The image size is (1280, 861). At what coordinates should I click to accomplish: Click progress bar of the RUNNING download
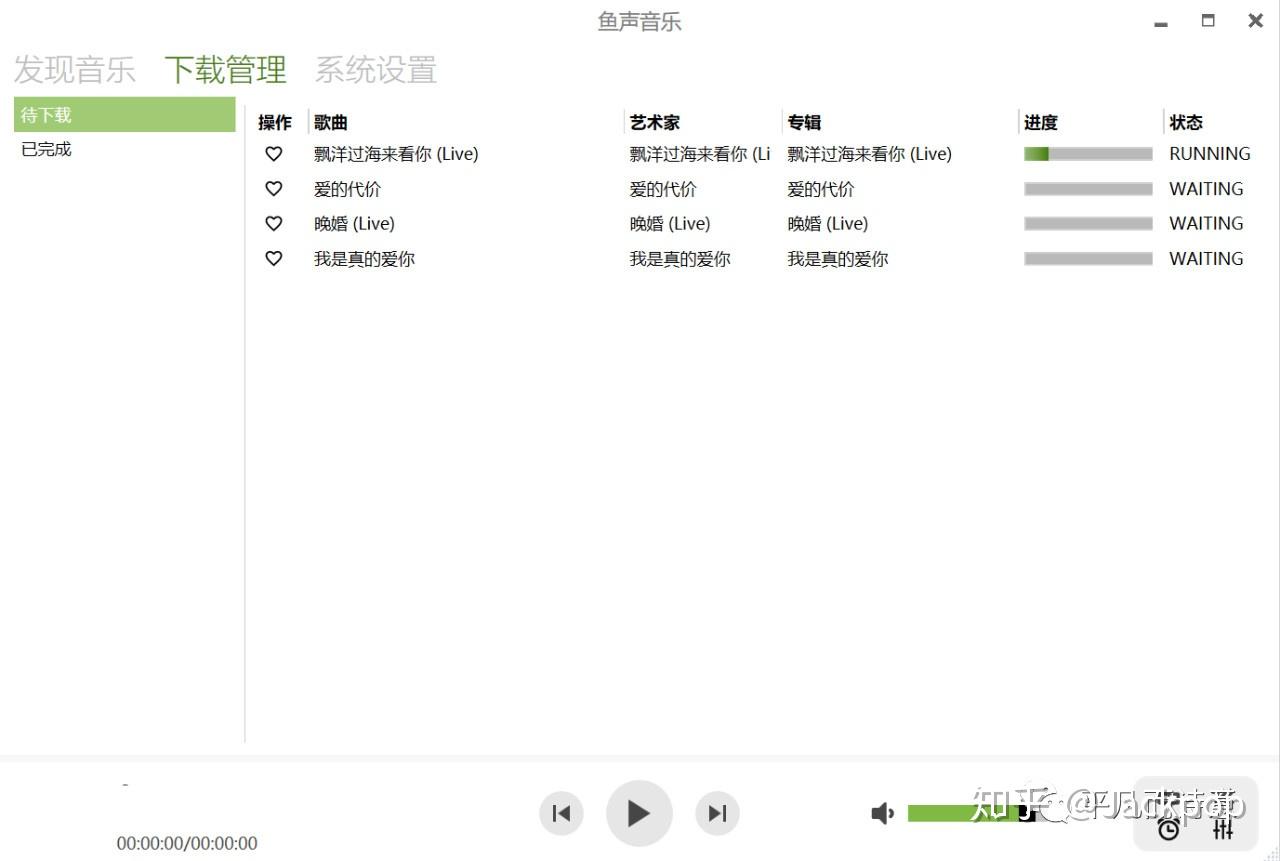(1088, 154)
